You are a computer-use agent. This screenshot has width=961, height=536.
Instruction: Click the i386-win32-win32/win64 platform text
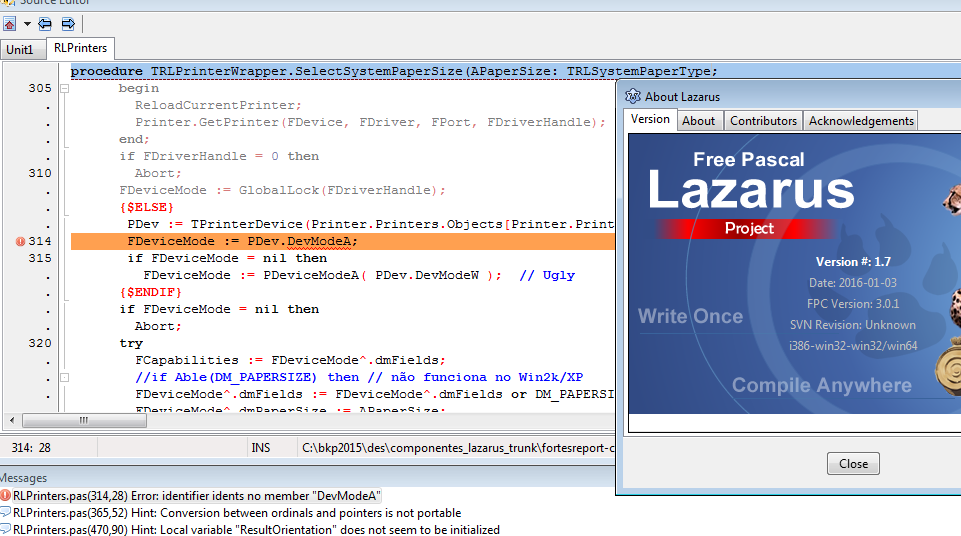click(853, 345)
